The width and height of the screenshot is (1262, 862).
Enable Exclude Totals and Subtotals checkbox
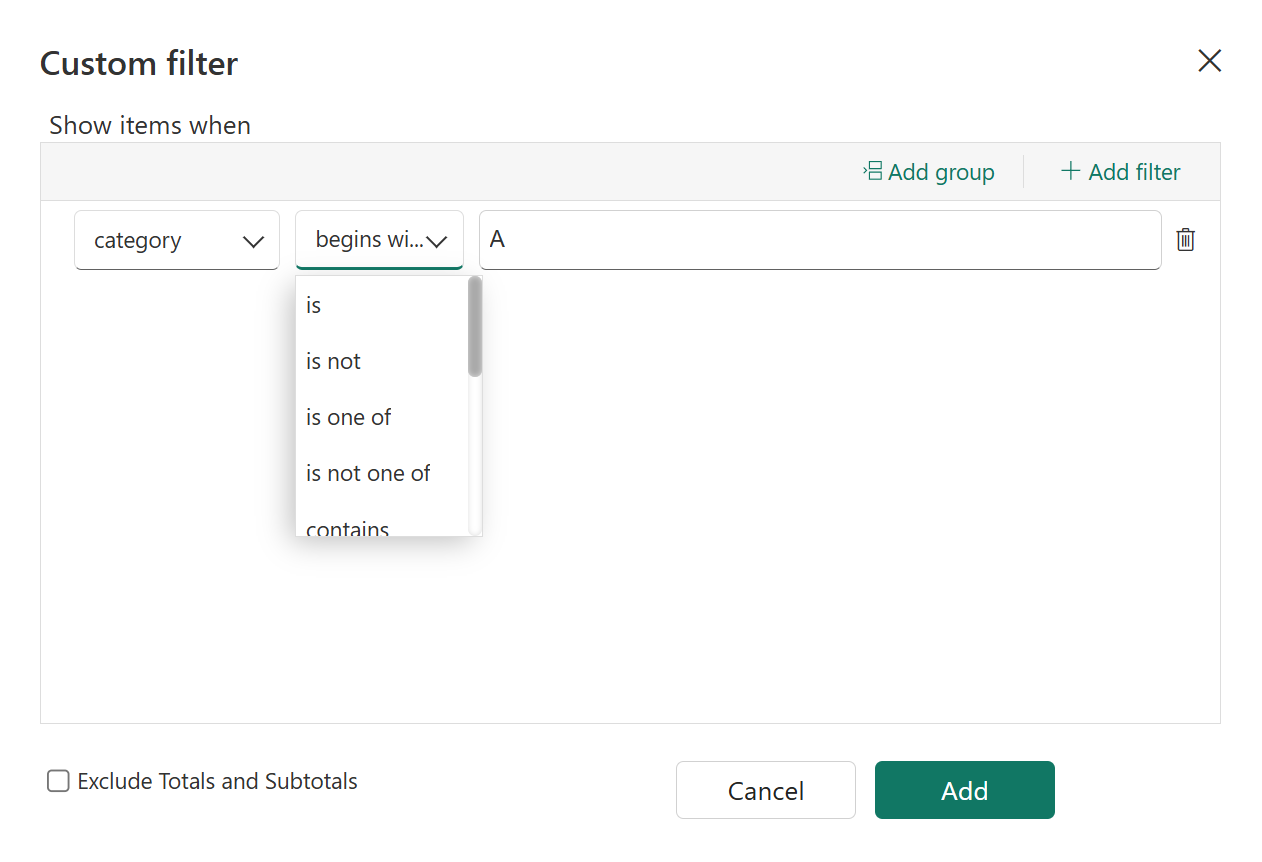(58, 781)
